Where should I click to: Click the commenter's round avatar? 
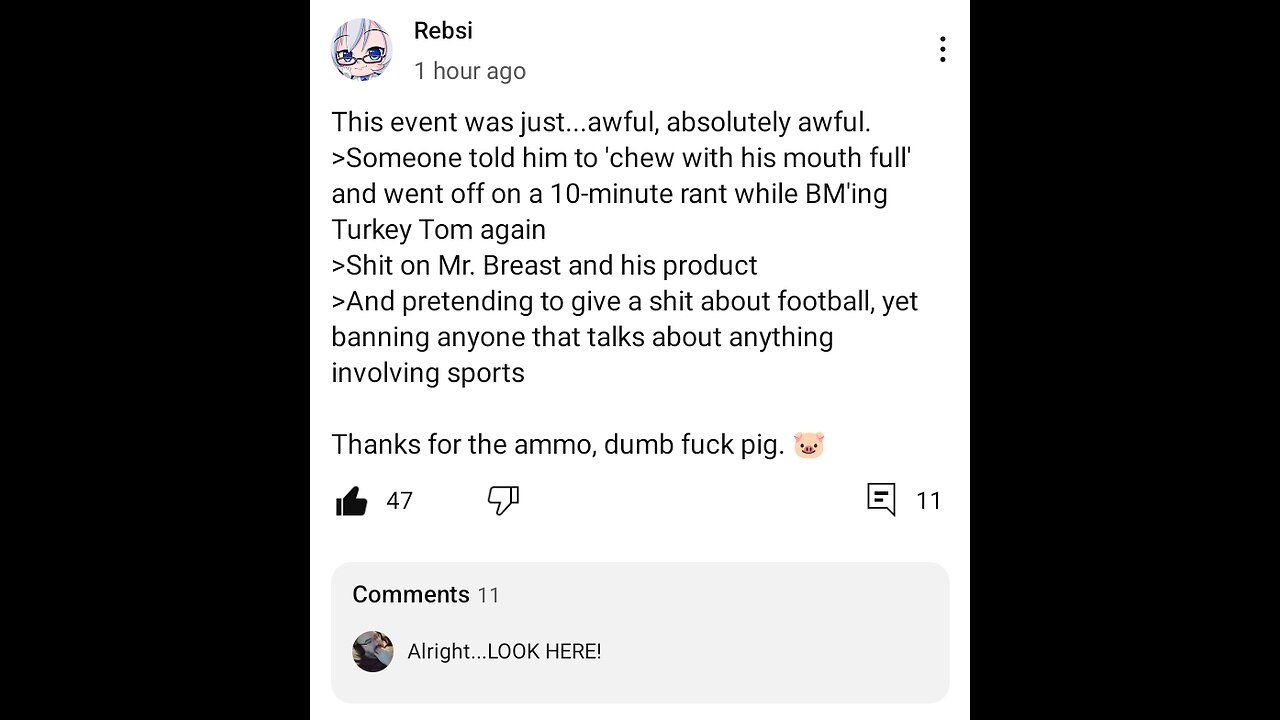click(373, 652)
